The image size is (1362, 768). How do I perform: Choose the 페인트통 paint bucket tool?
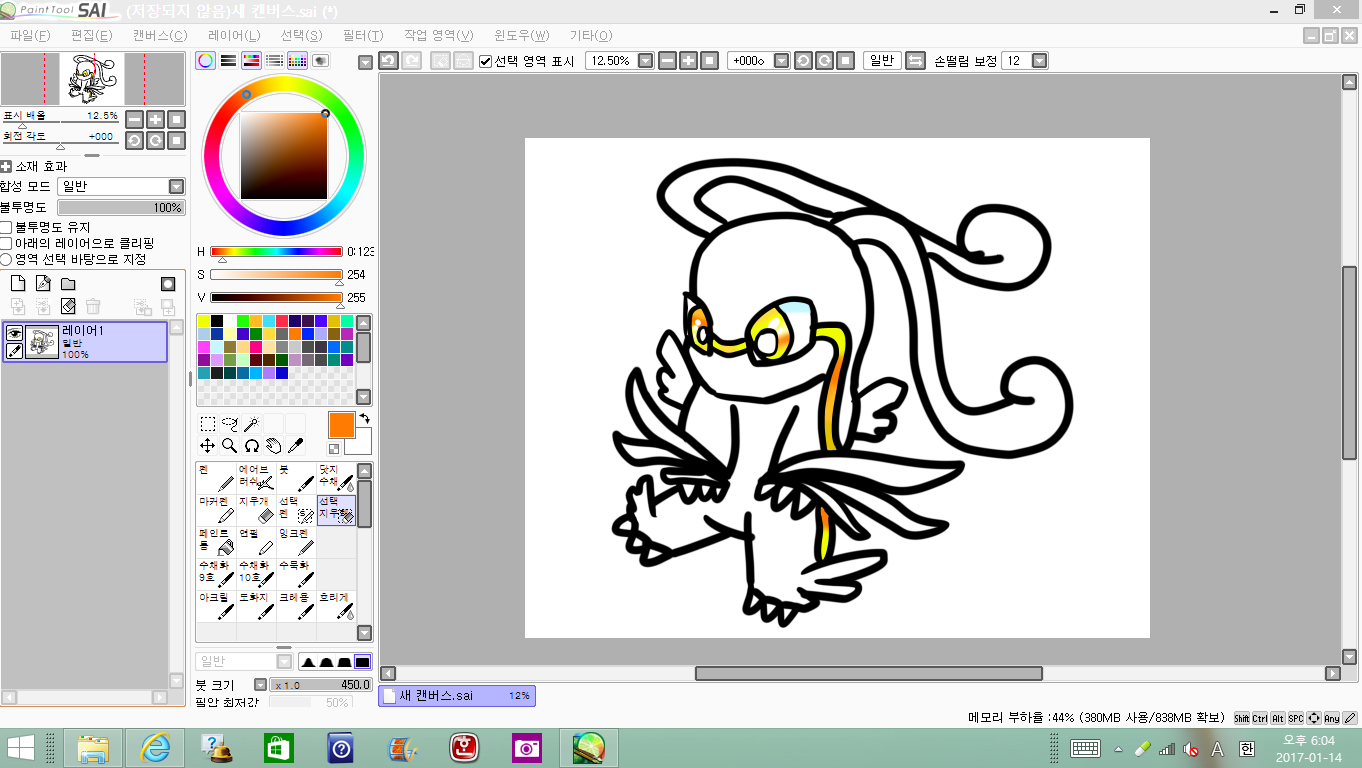[216, 541]
